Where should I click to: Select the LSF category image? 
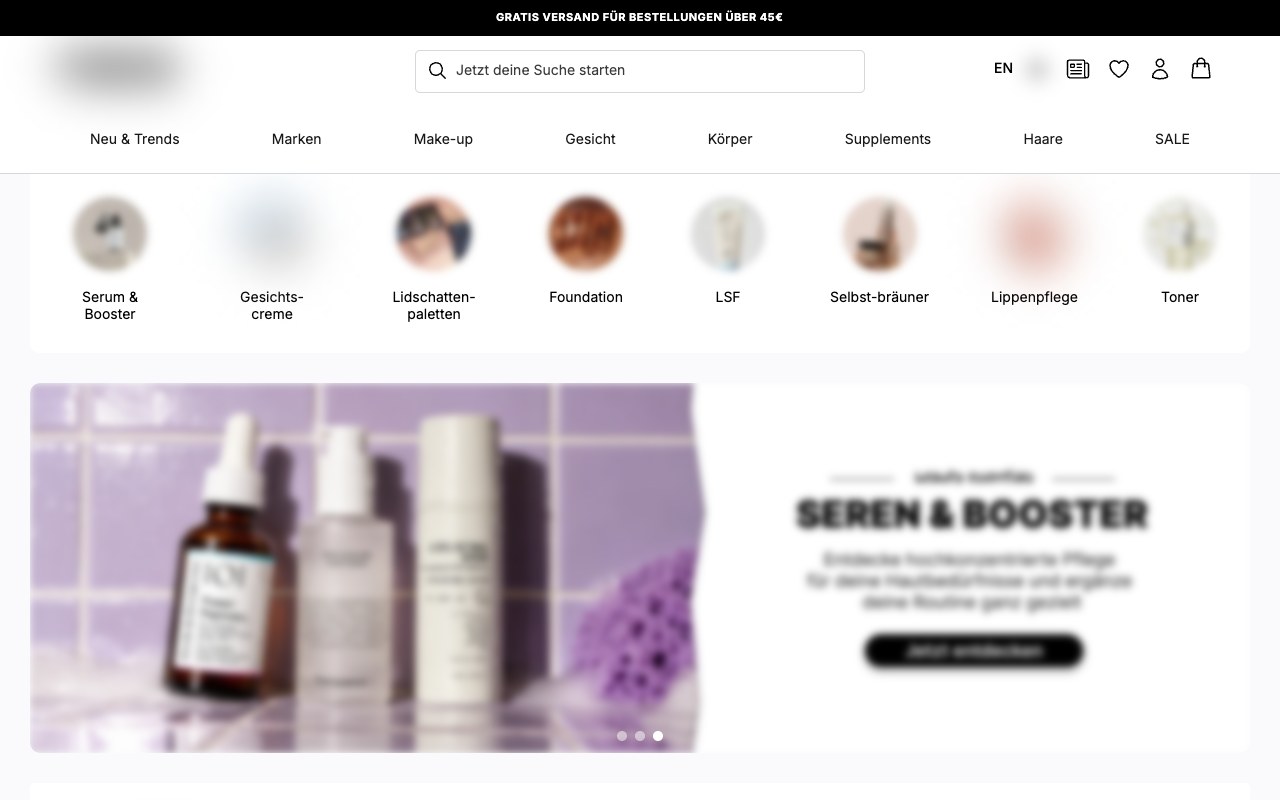[x=728, y=234]
